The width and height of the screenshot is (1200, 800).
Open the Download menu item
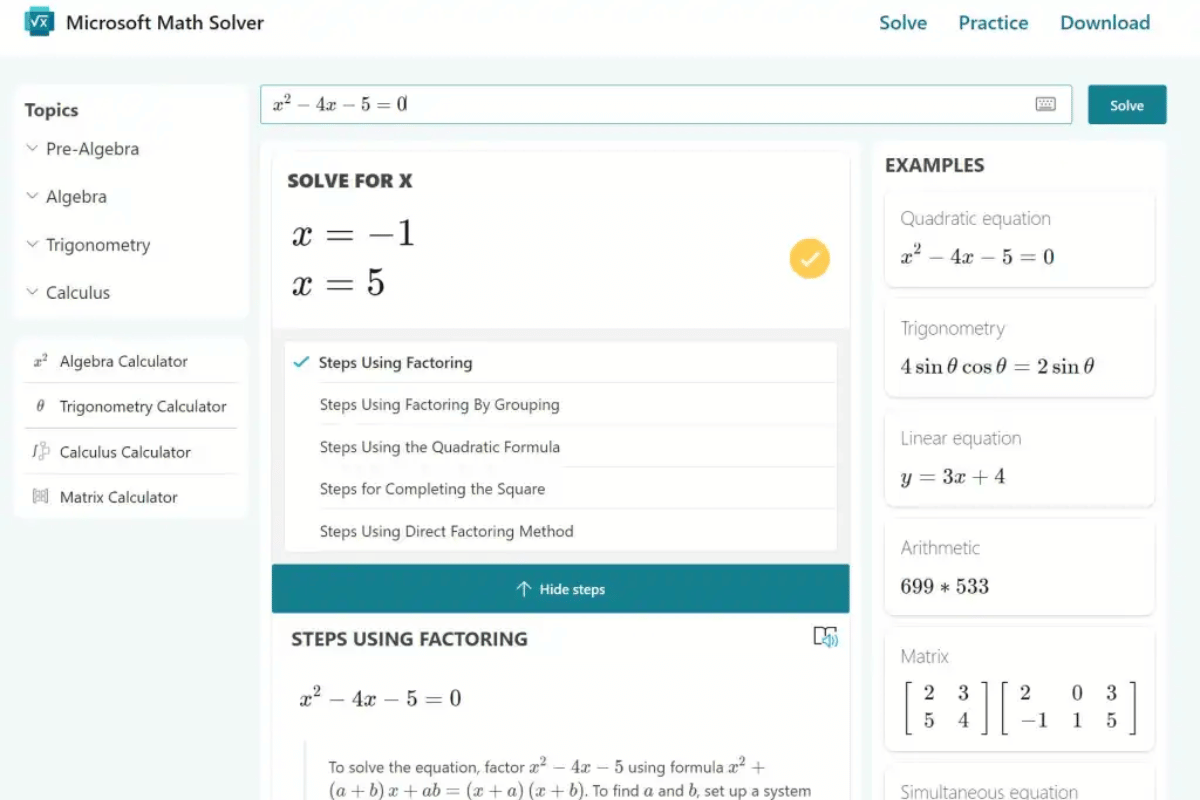click(1104, 22)
